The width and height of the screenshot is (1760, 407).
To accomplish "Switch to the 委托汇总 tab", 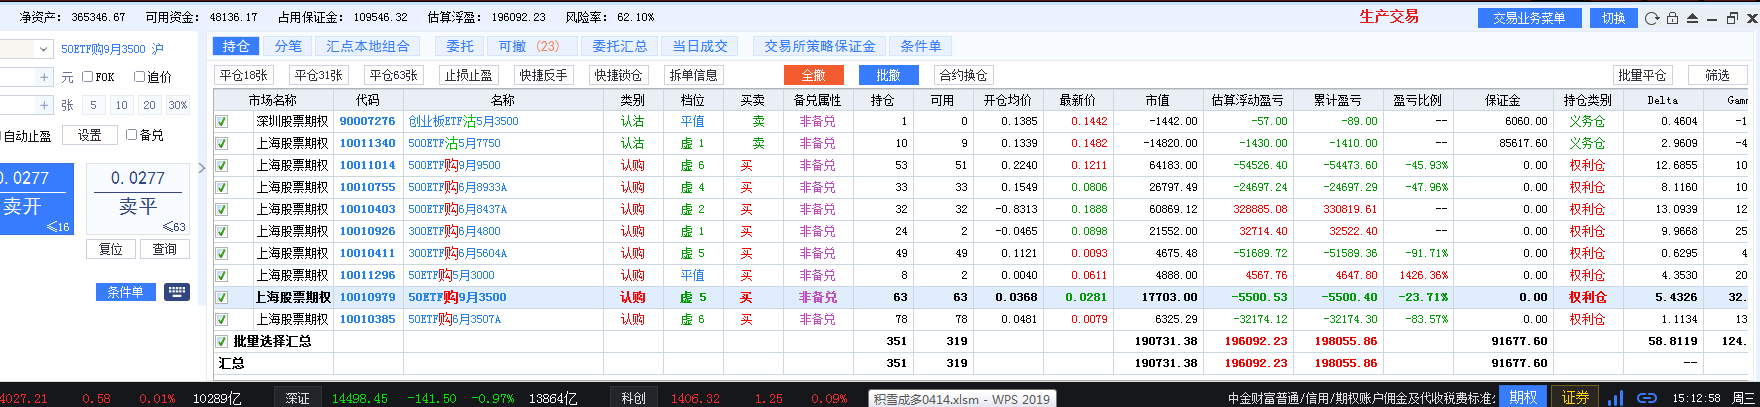I will [x=619, y=46].
